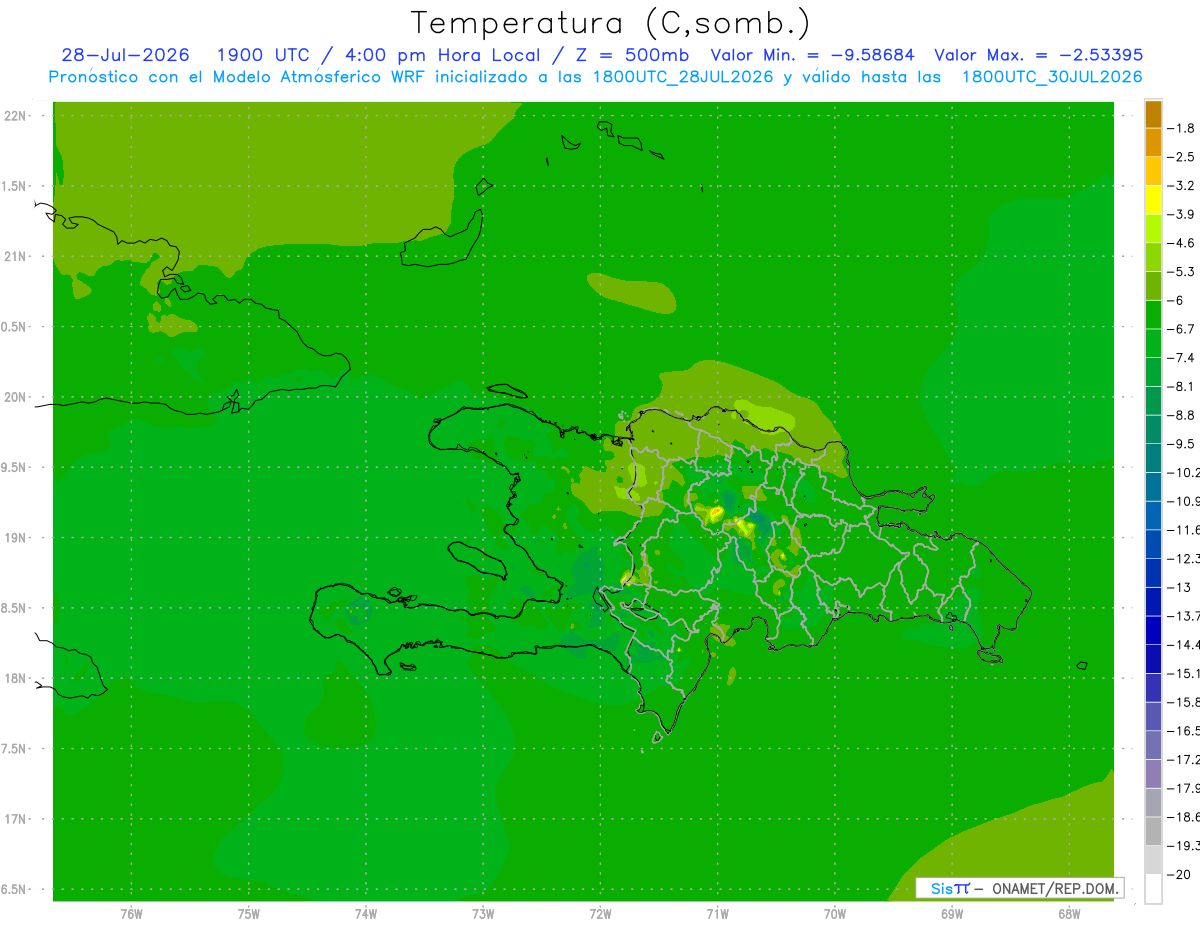The height and width of the screenshot is (927, 1200).
Task: Click the purple swatch between -16.5 and -17.2
Action: coord(1153,745)
